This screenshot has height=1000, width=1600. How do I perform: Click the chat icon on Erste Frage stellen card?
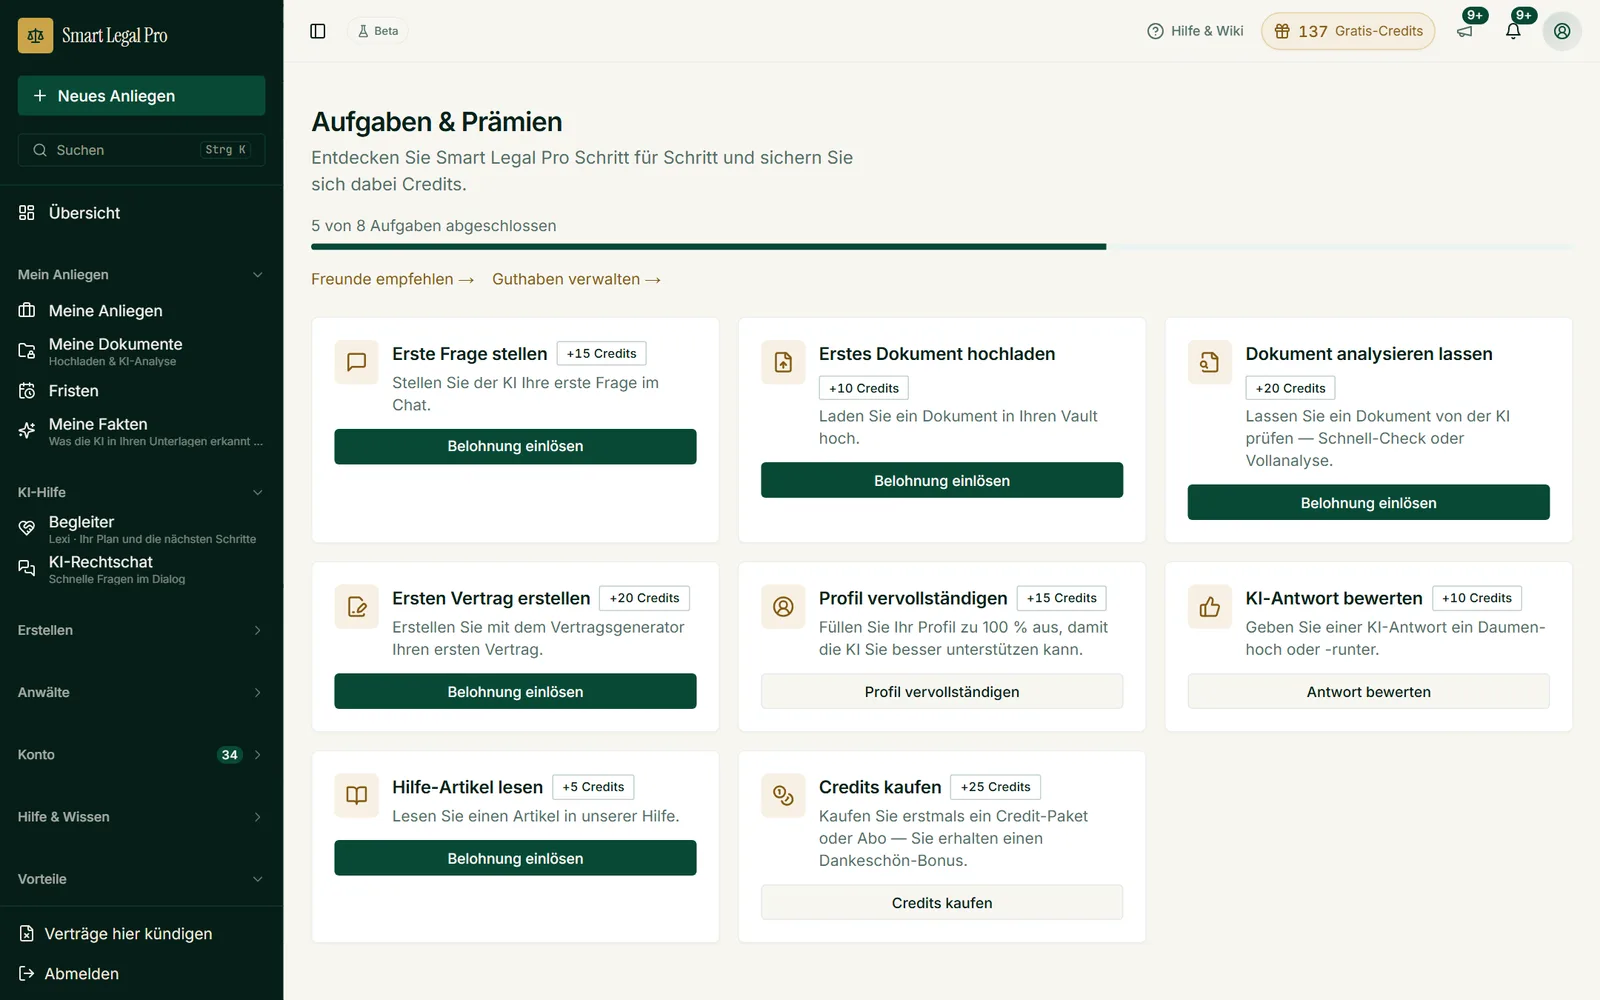[357, 362]
